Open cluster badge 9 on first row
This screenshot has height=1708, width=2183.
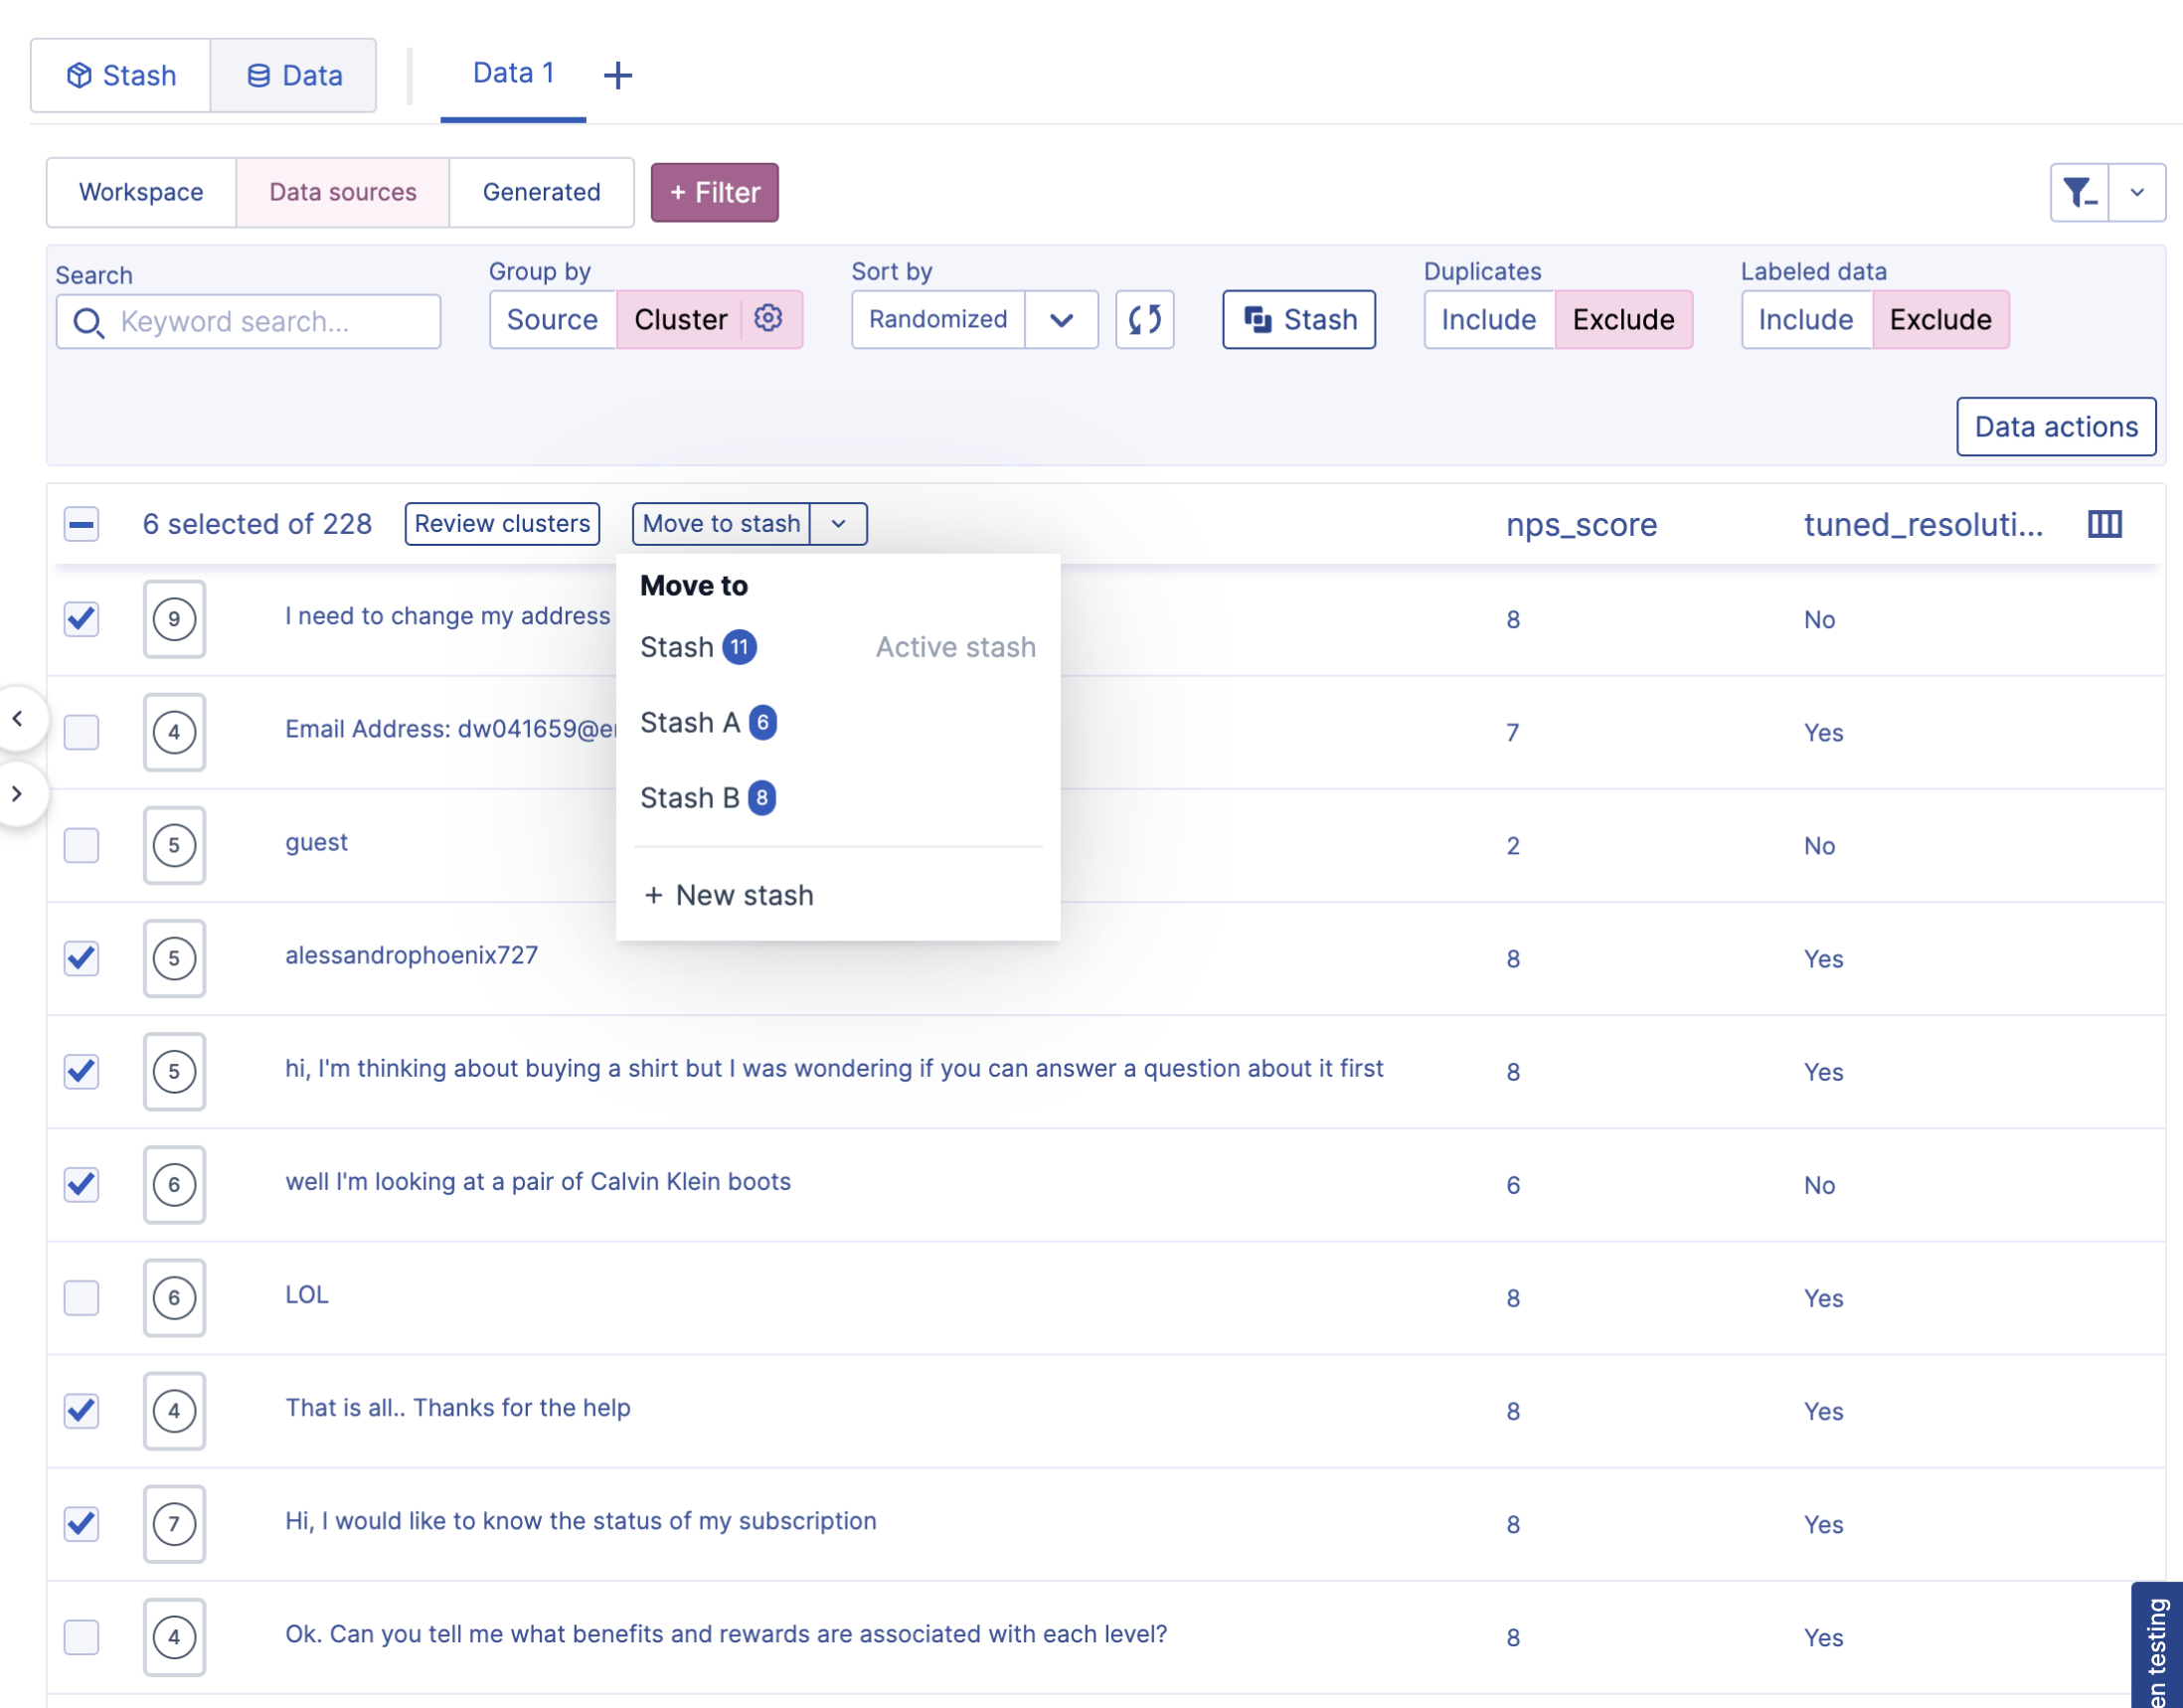click(174, 619)
